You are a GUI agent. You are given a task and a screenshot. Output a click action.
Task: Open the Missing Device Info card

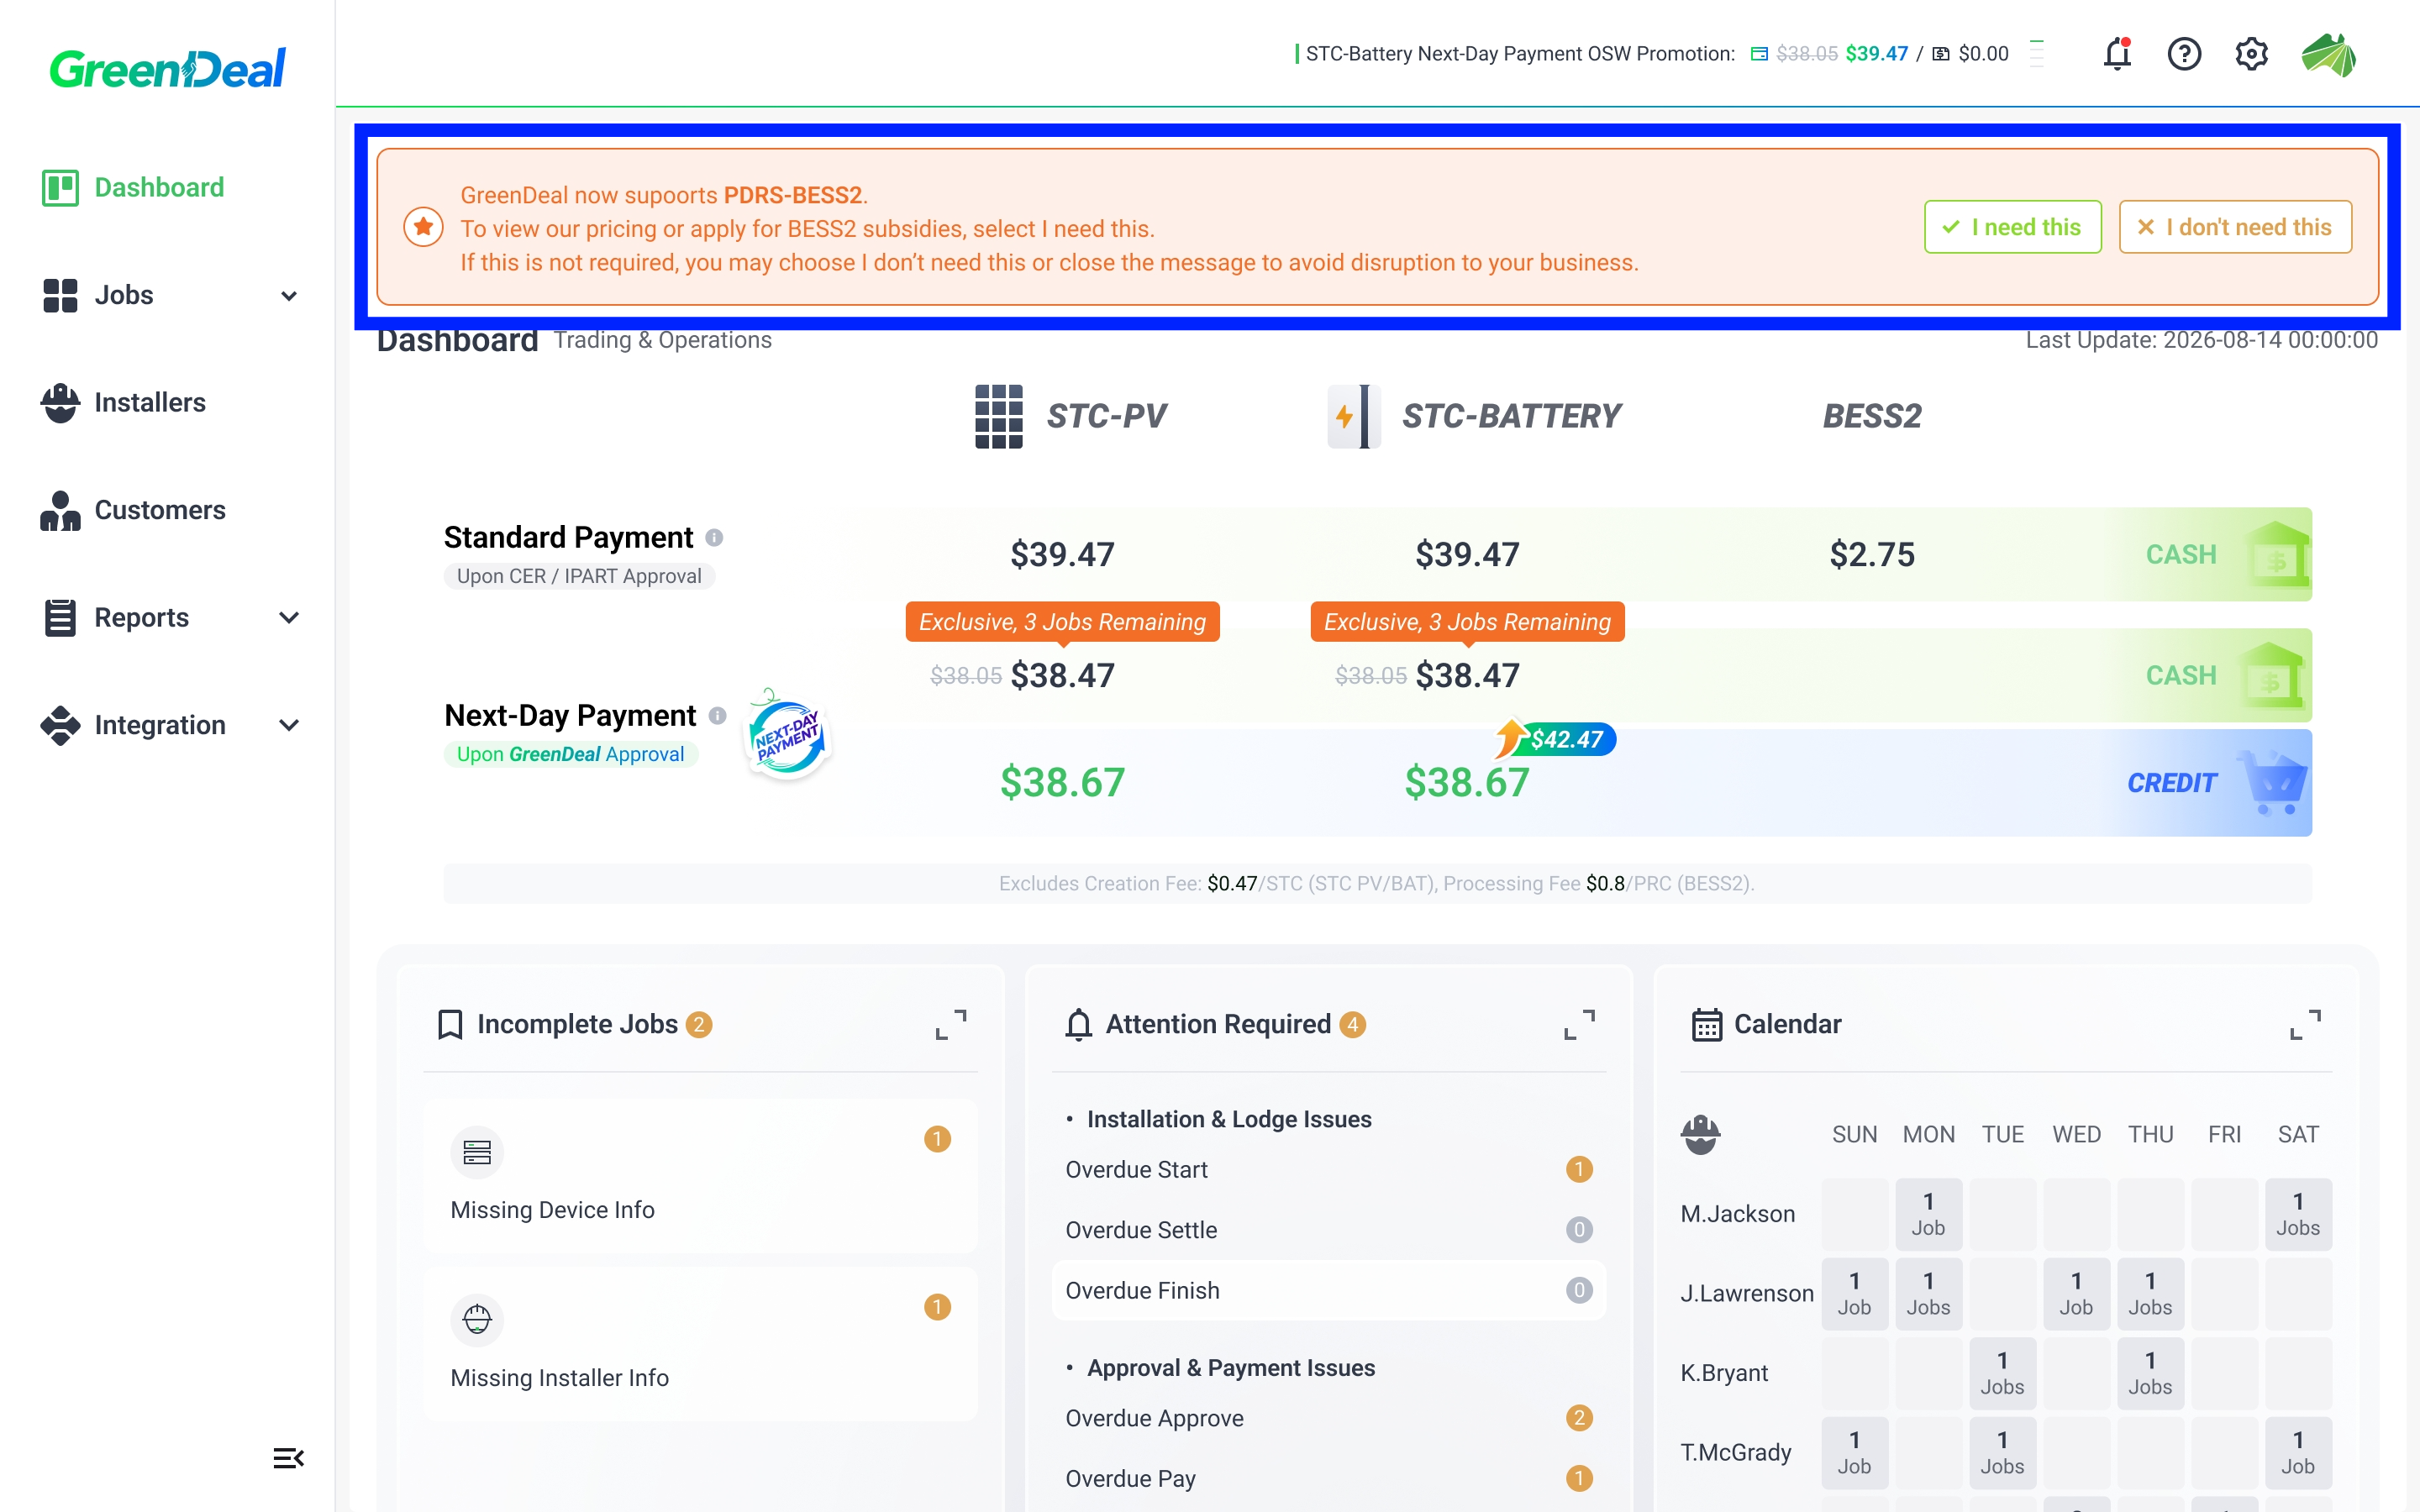(700, 1176)
